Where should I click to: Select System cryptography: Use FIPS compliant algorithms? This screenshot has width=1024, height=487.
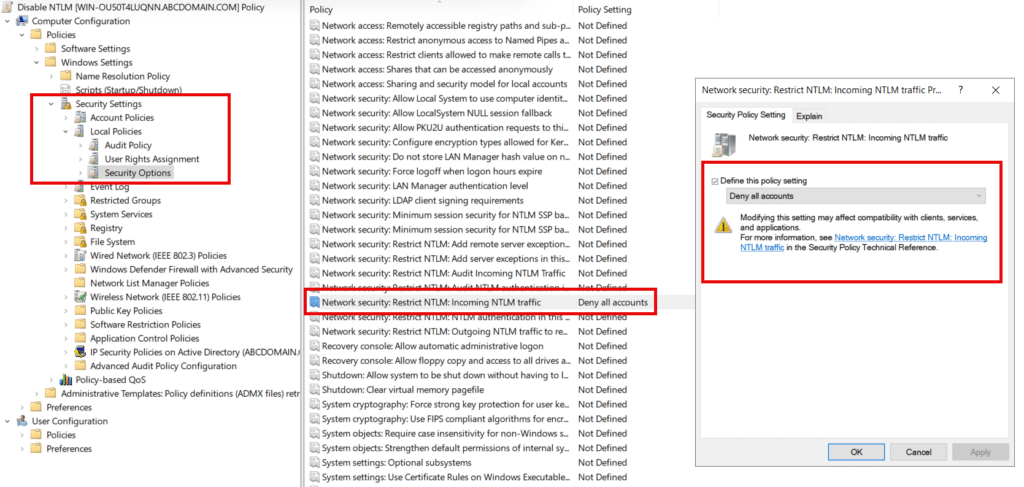[447, 419]
